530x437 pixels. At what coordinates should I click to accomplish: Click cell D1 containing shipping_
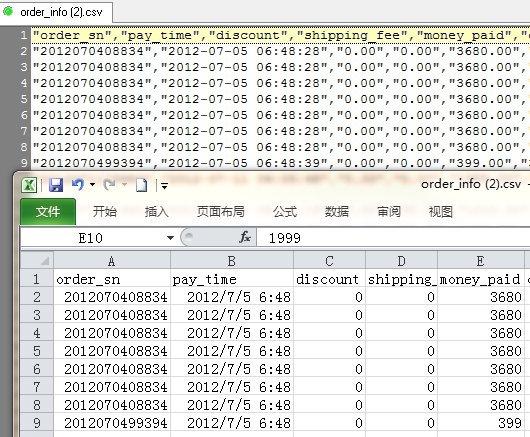[x=402, y=279]
